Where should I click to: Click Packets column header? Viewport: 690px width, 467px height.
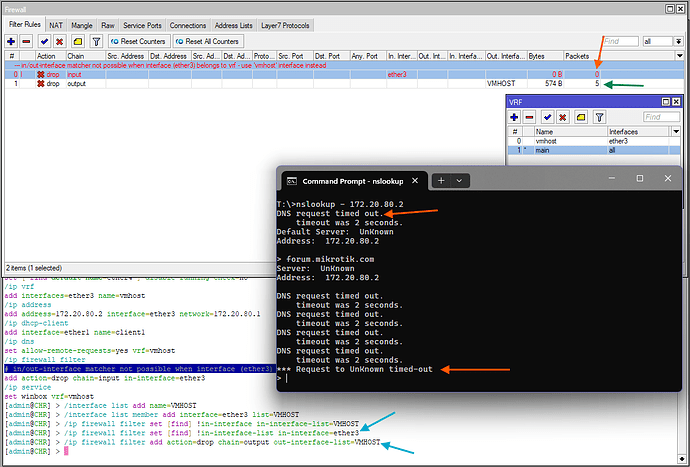tap(582, 56)
